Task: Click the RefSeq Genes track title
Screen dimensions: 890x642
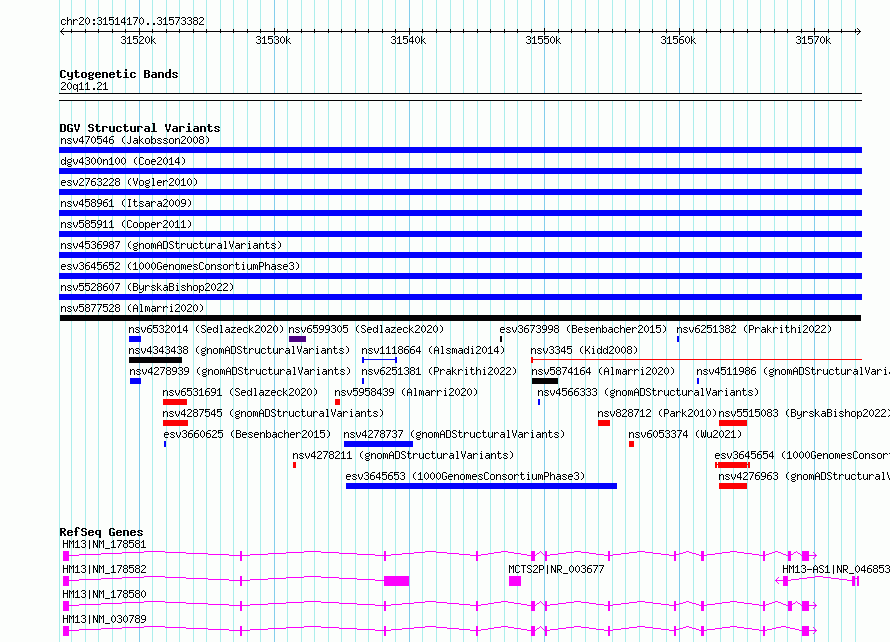Action: (x=101, y=532)
